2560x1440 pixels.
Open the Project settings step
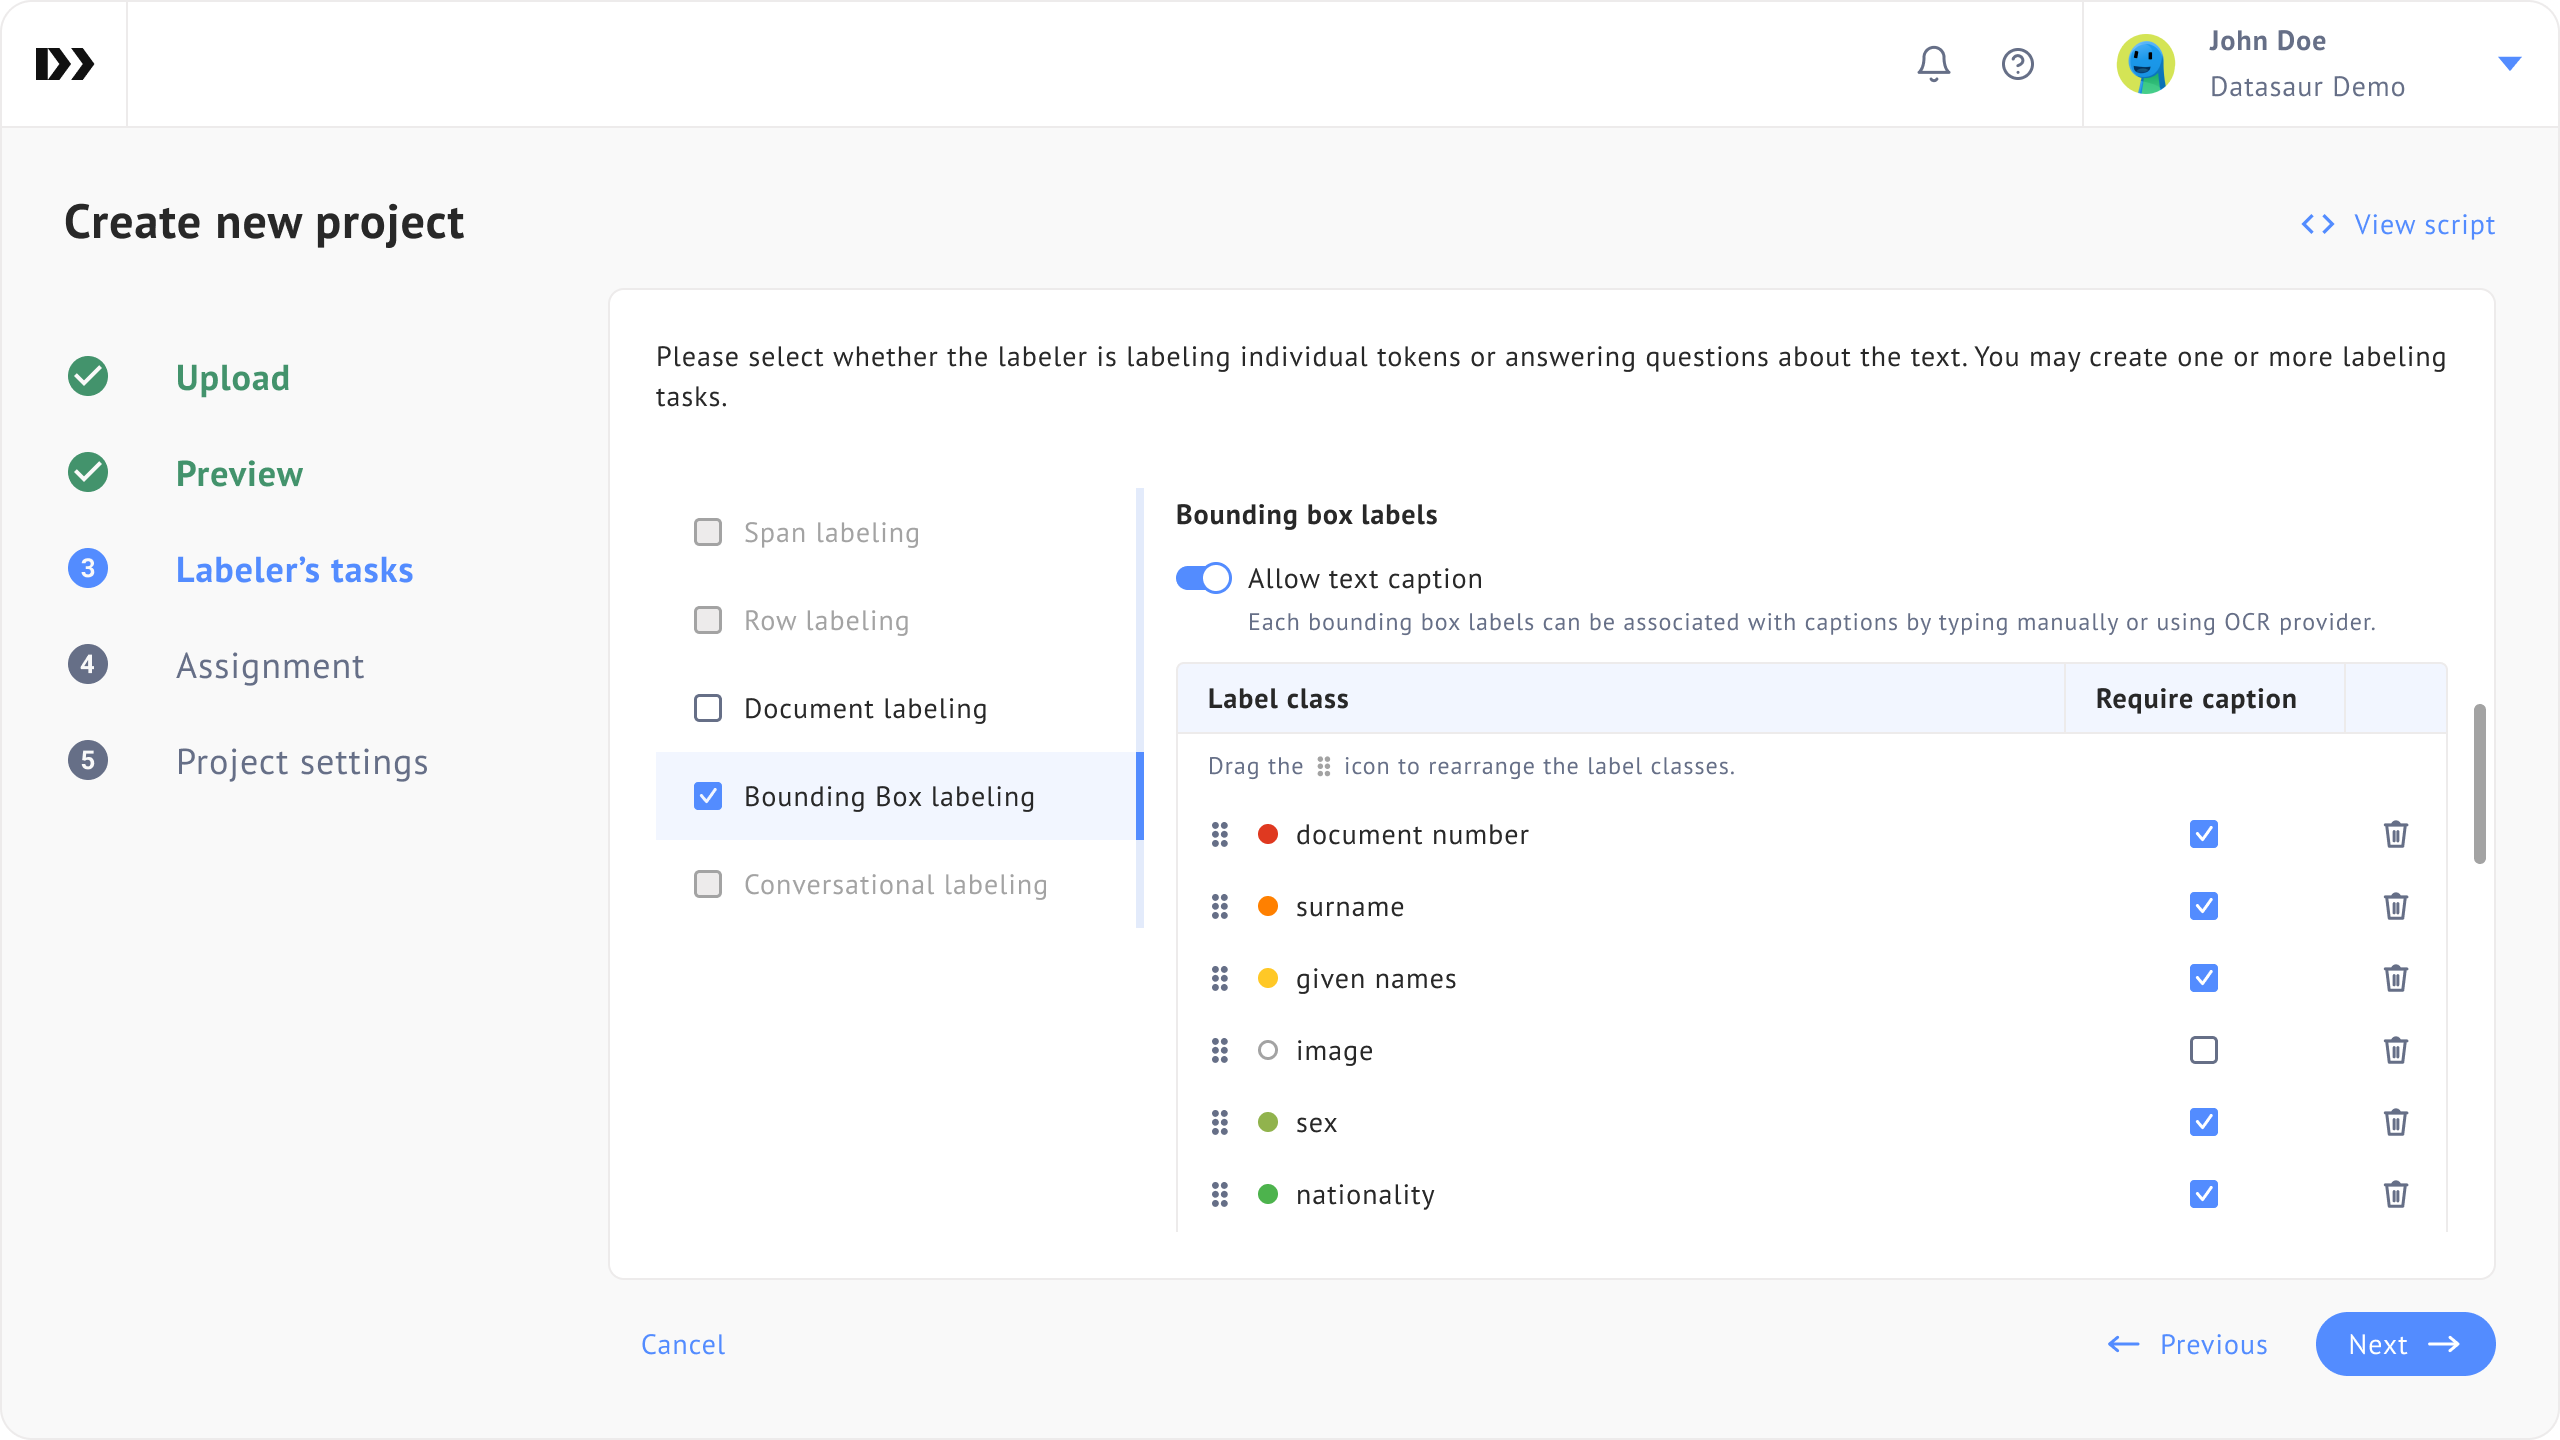302,762
